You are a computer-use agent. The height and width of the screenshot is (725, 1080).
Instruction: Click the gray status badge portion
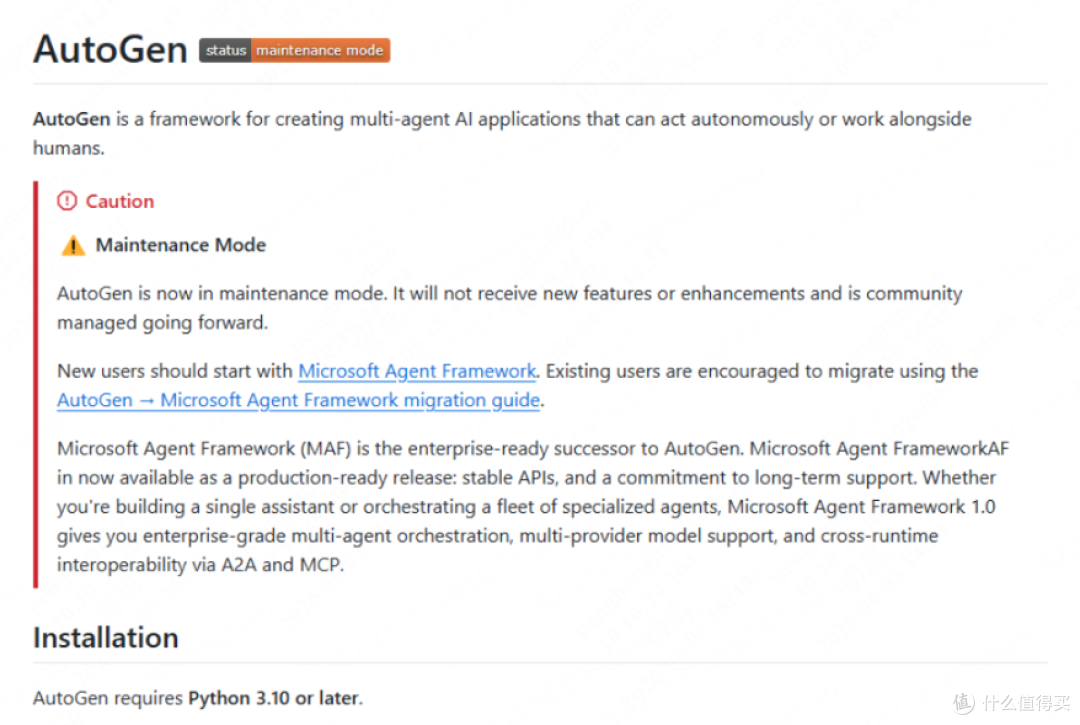(225, 50)
